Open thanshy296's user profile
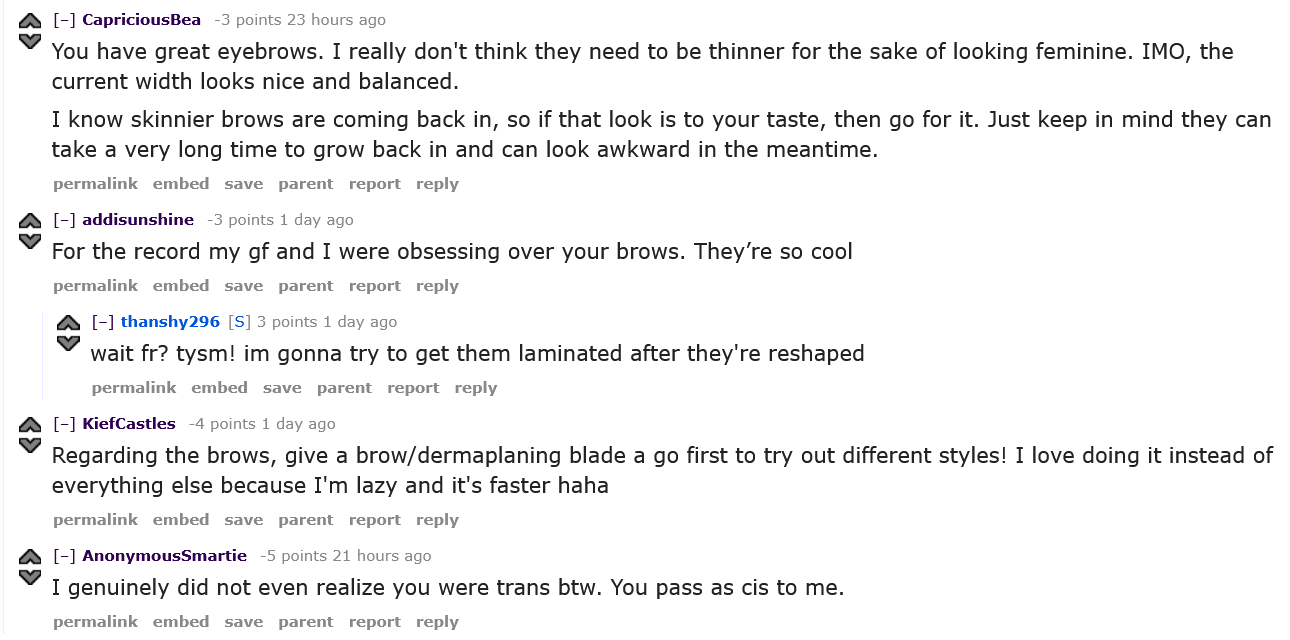 170,322
